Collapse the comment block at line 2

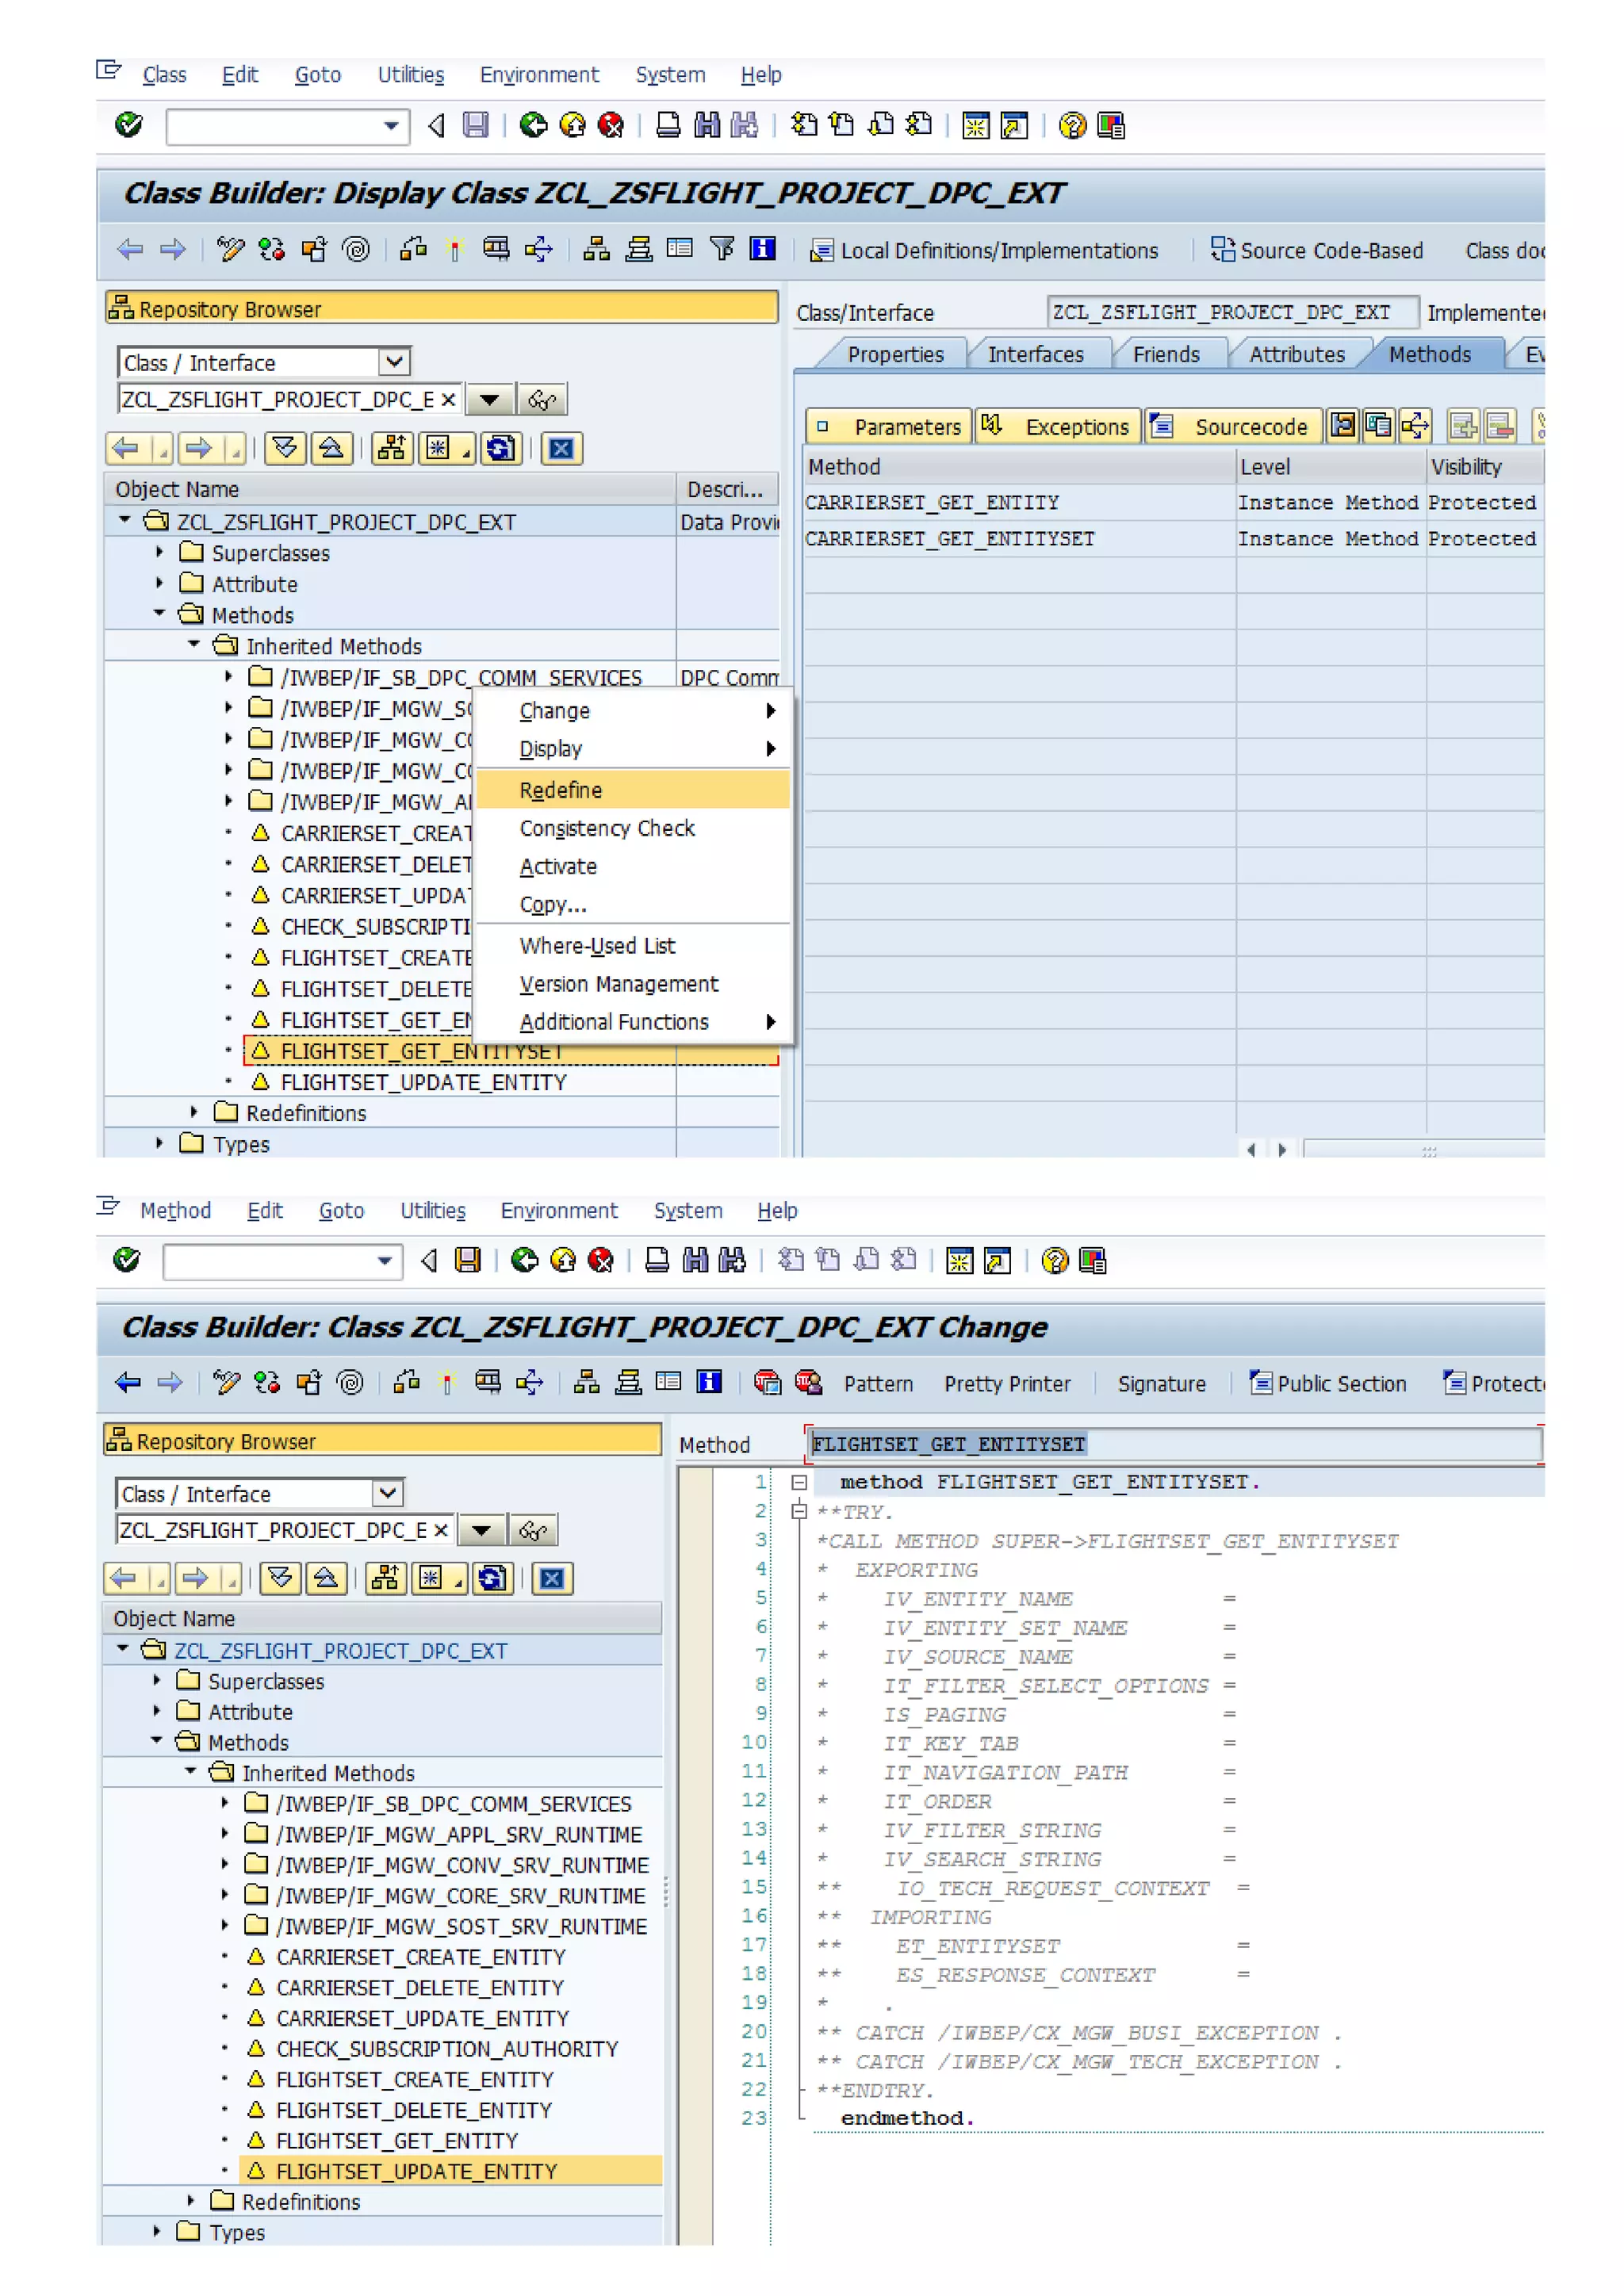click(799, 1511)
